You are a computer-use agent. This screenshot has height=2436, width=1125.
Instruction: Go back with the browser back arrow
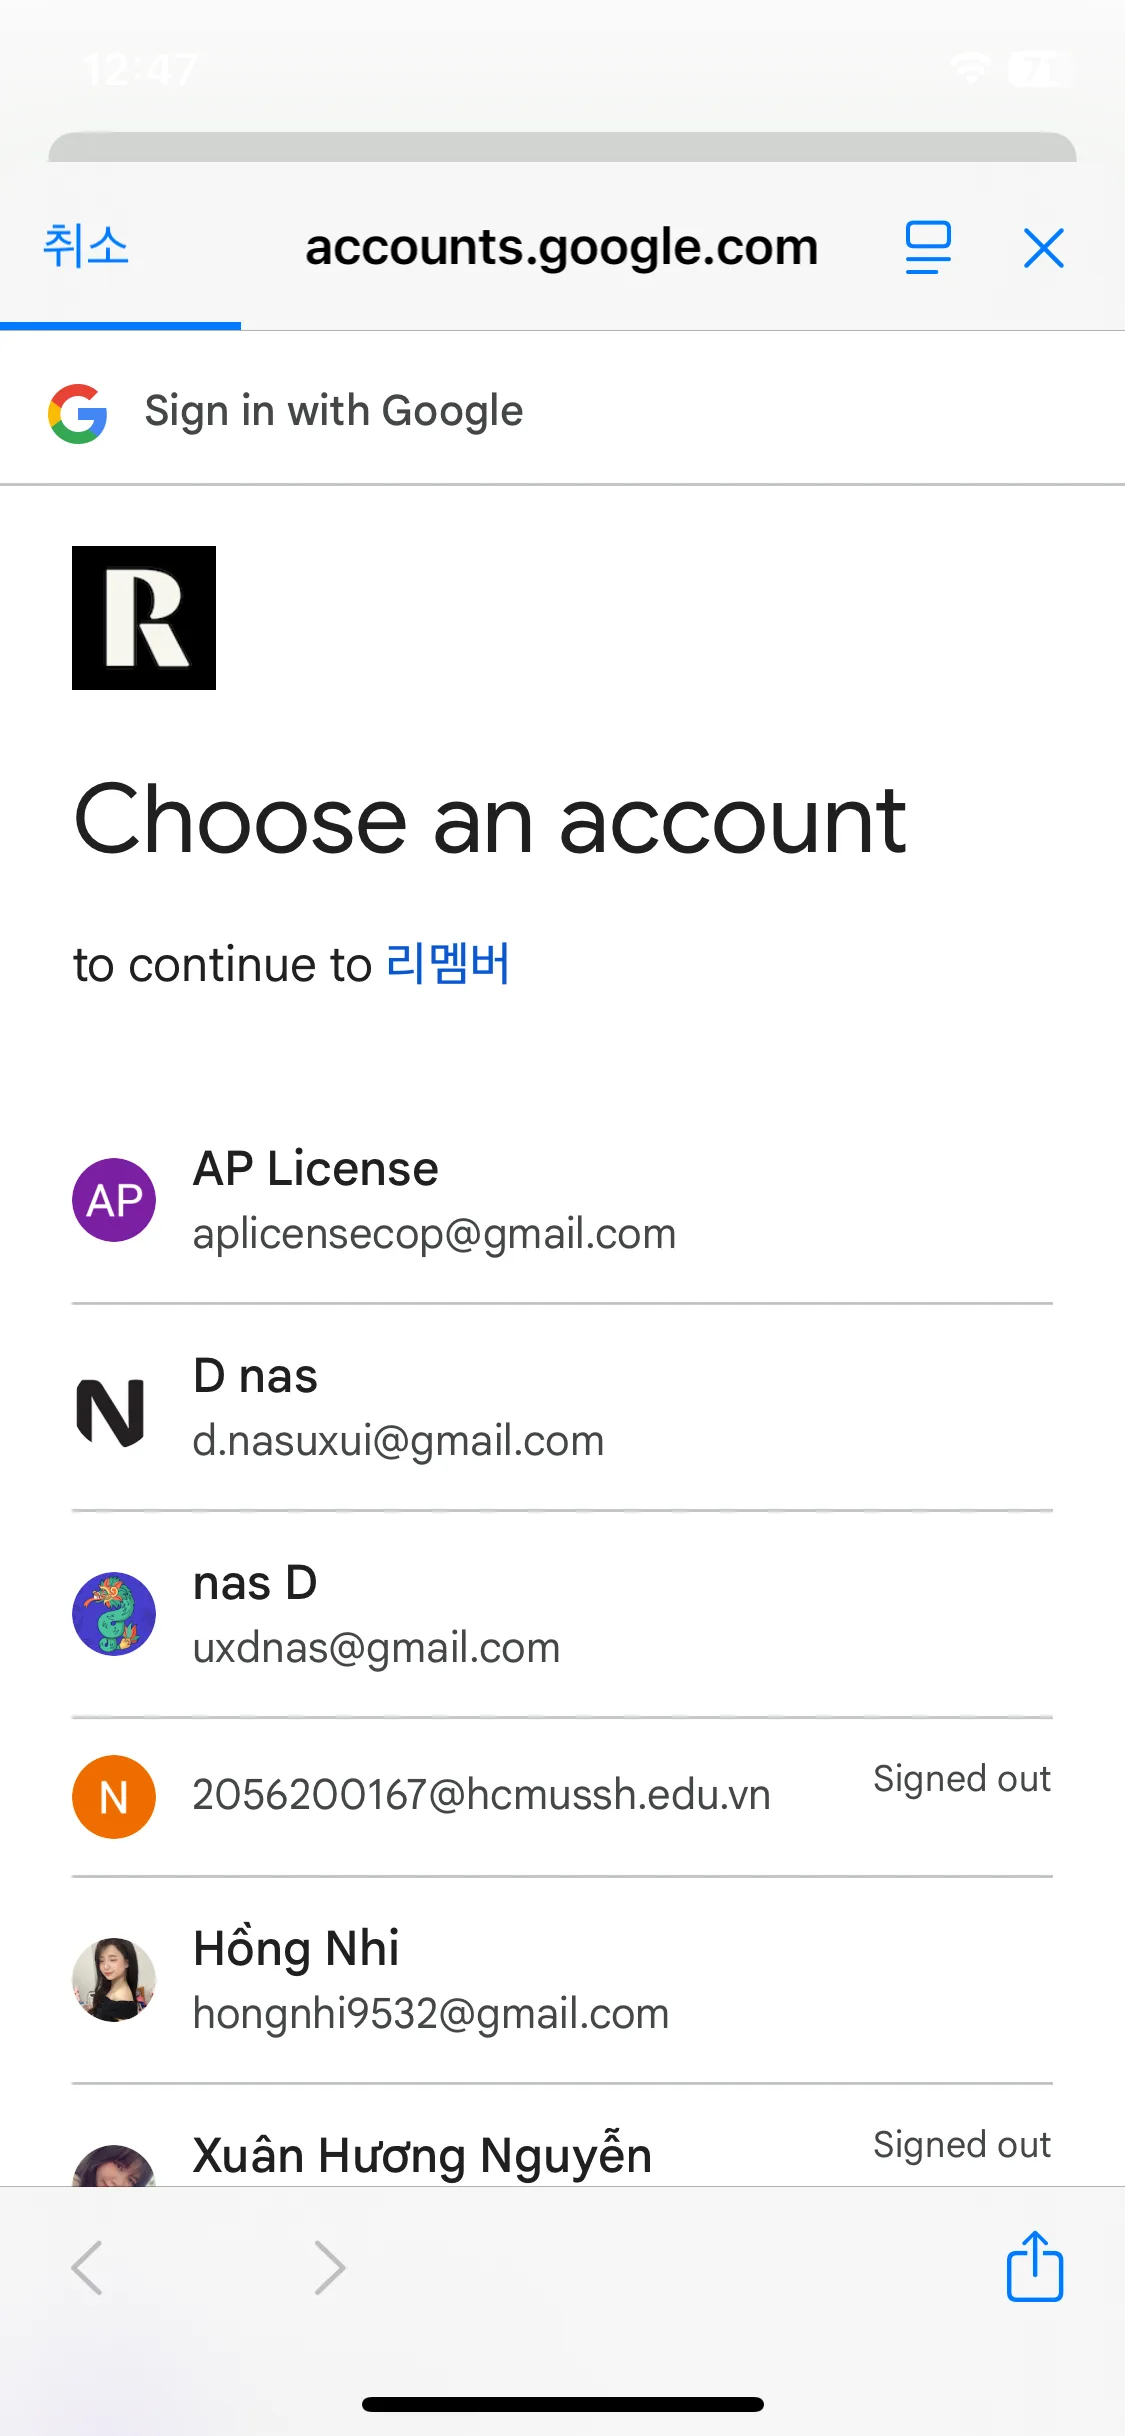[87, 2267]
